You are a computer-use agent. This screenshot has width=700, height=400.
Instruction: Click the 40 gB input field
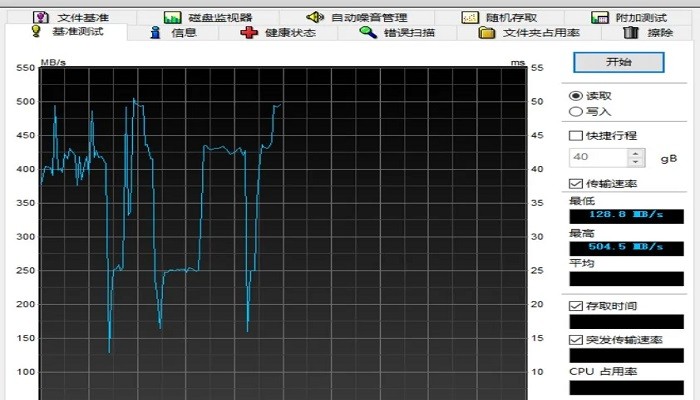pyautogui.click(x=597, y=158)
